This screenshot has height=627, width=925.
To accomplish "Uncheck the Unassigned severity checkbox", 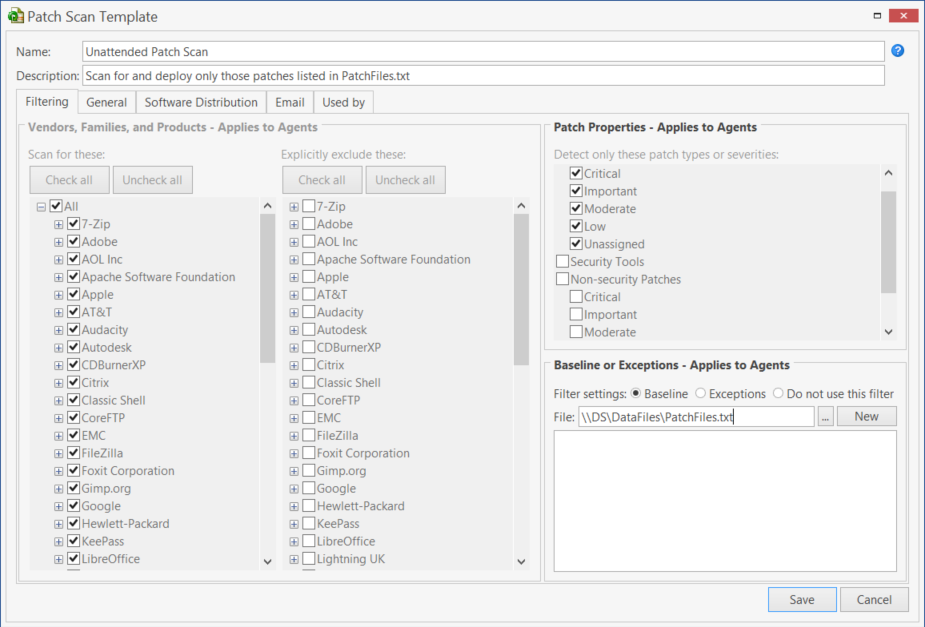I will (x=576, y=244).
